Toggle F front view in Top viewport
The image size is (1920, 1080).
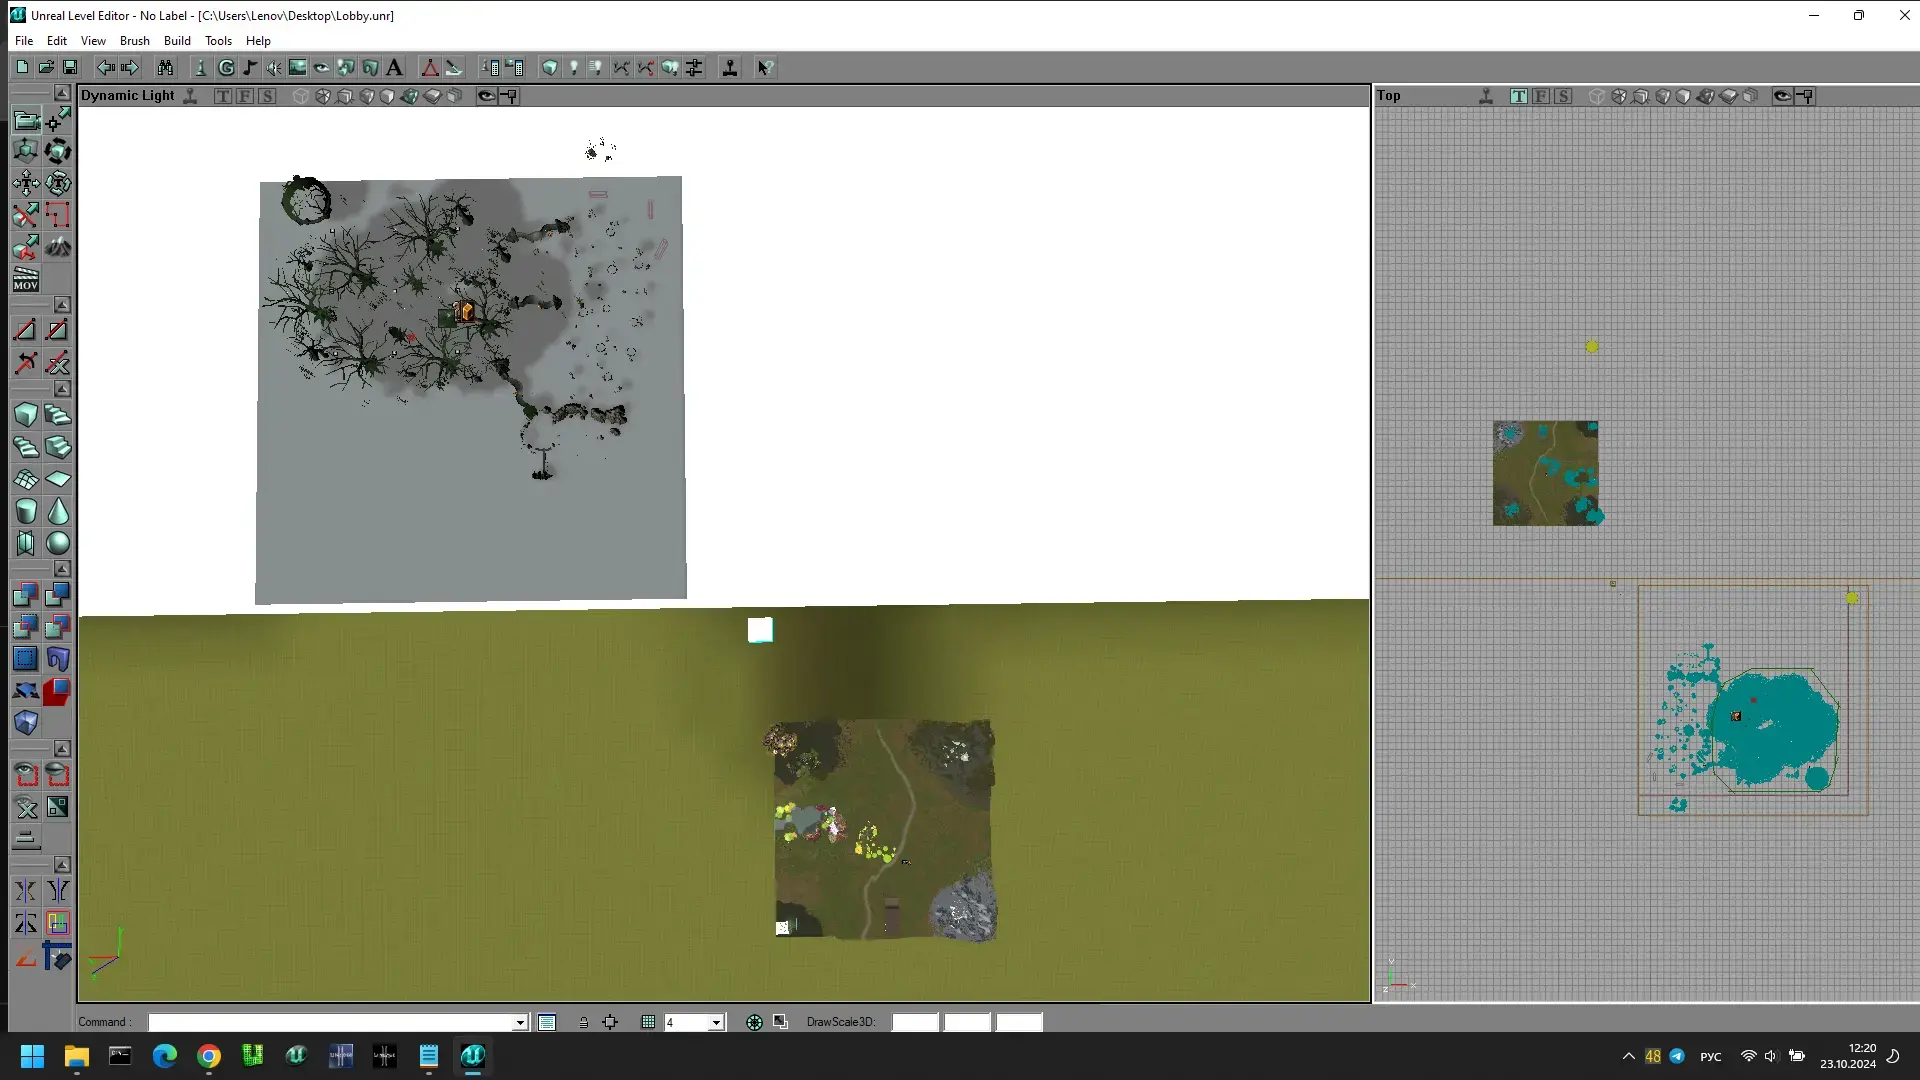(1541, 96)
